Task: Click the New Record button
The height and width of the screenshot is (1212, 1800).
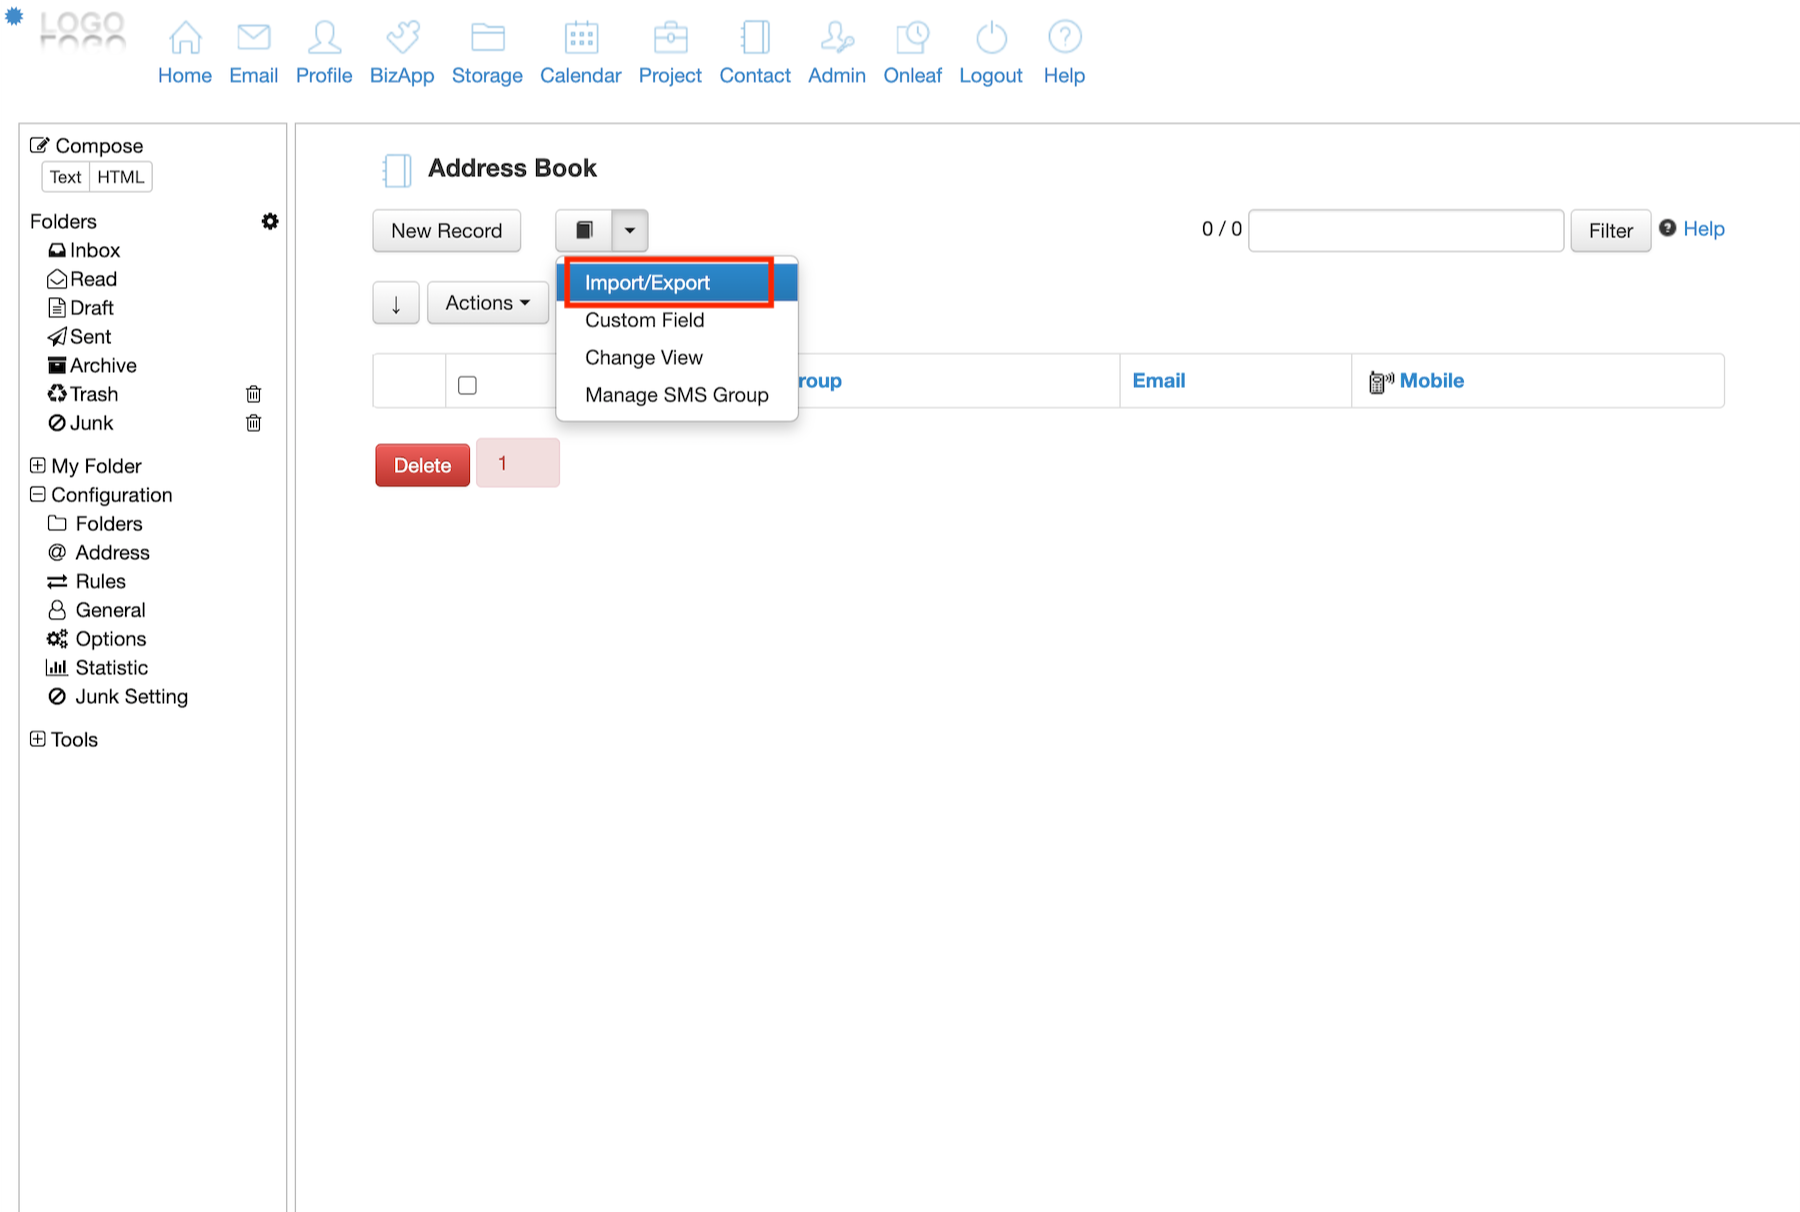Action: click(447, 231)
